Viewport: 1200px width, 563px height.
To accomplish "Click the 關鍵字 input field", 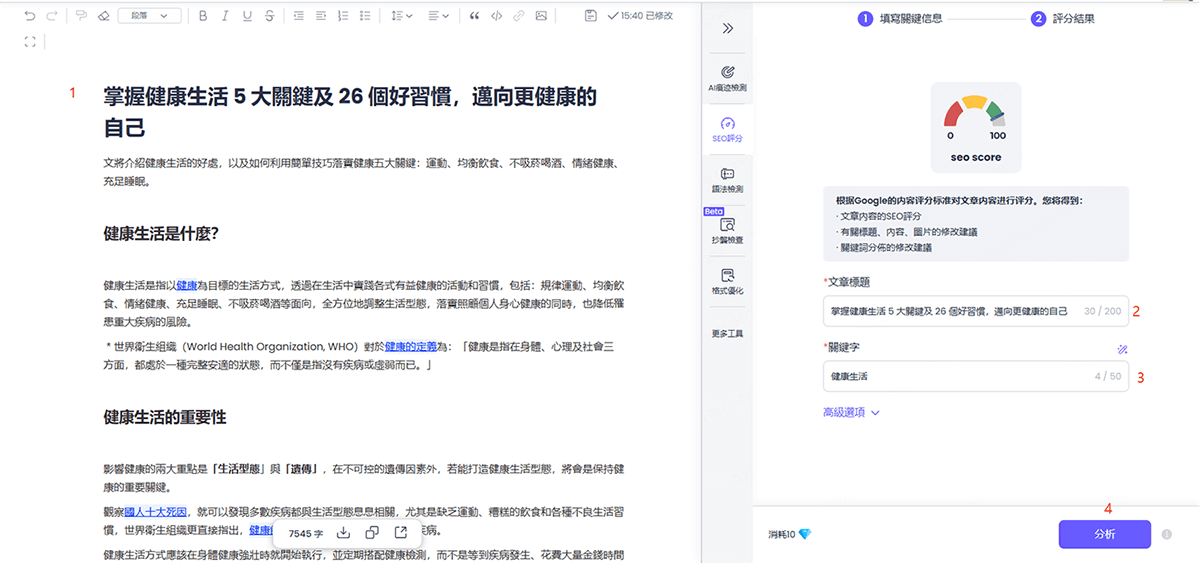I will coord(975,376).
